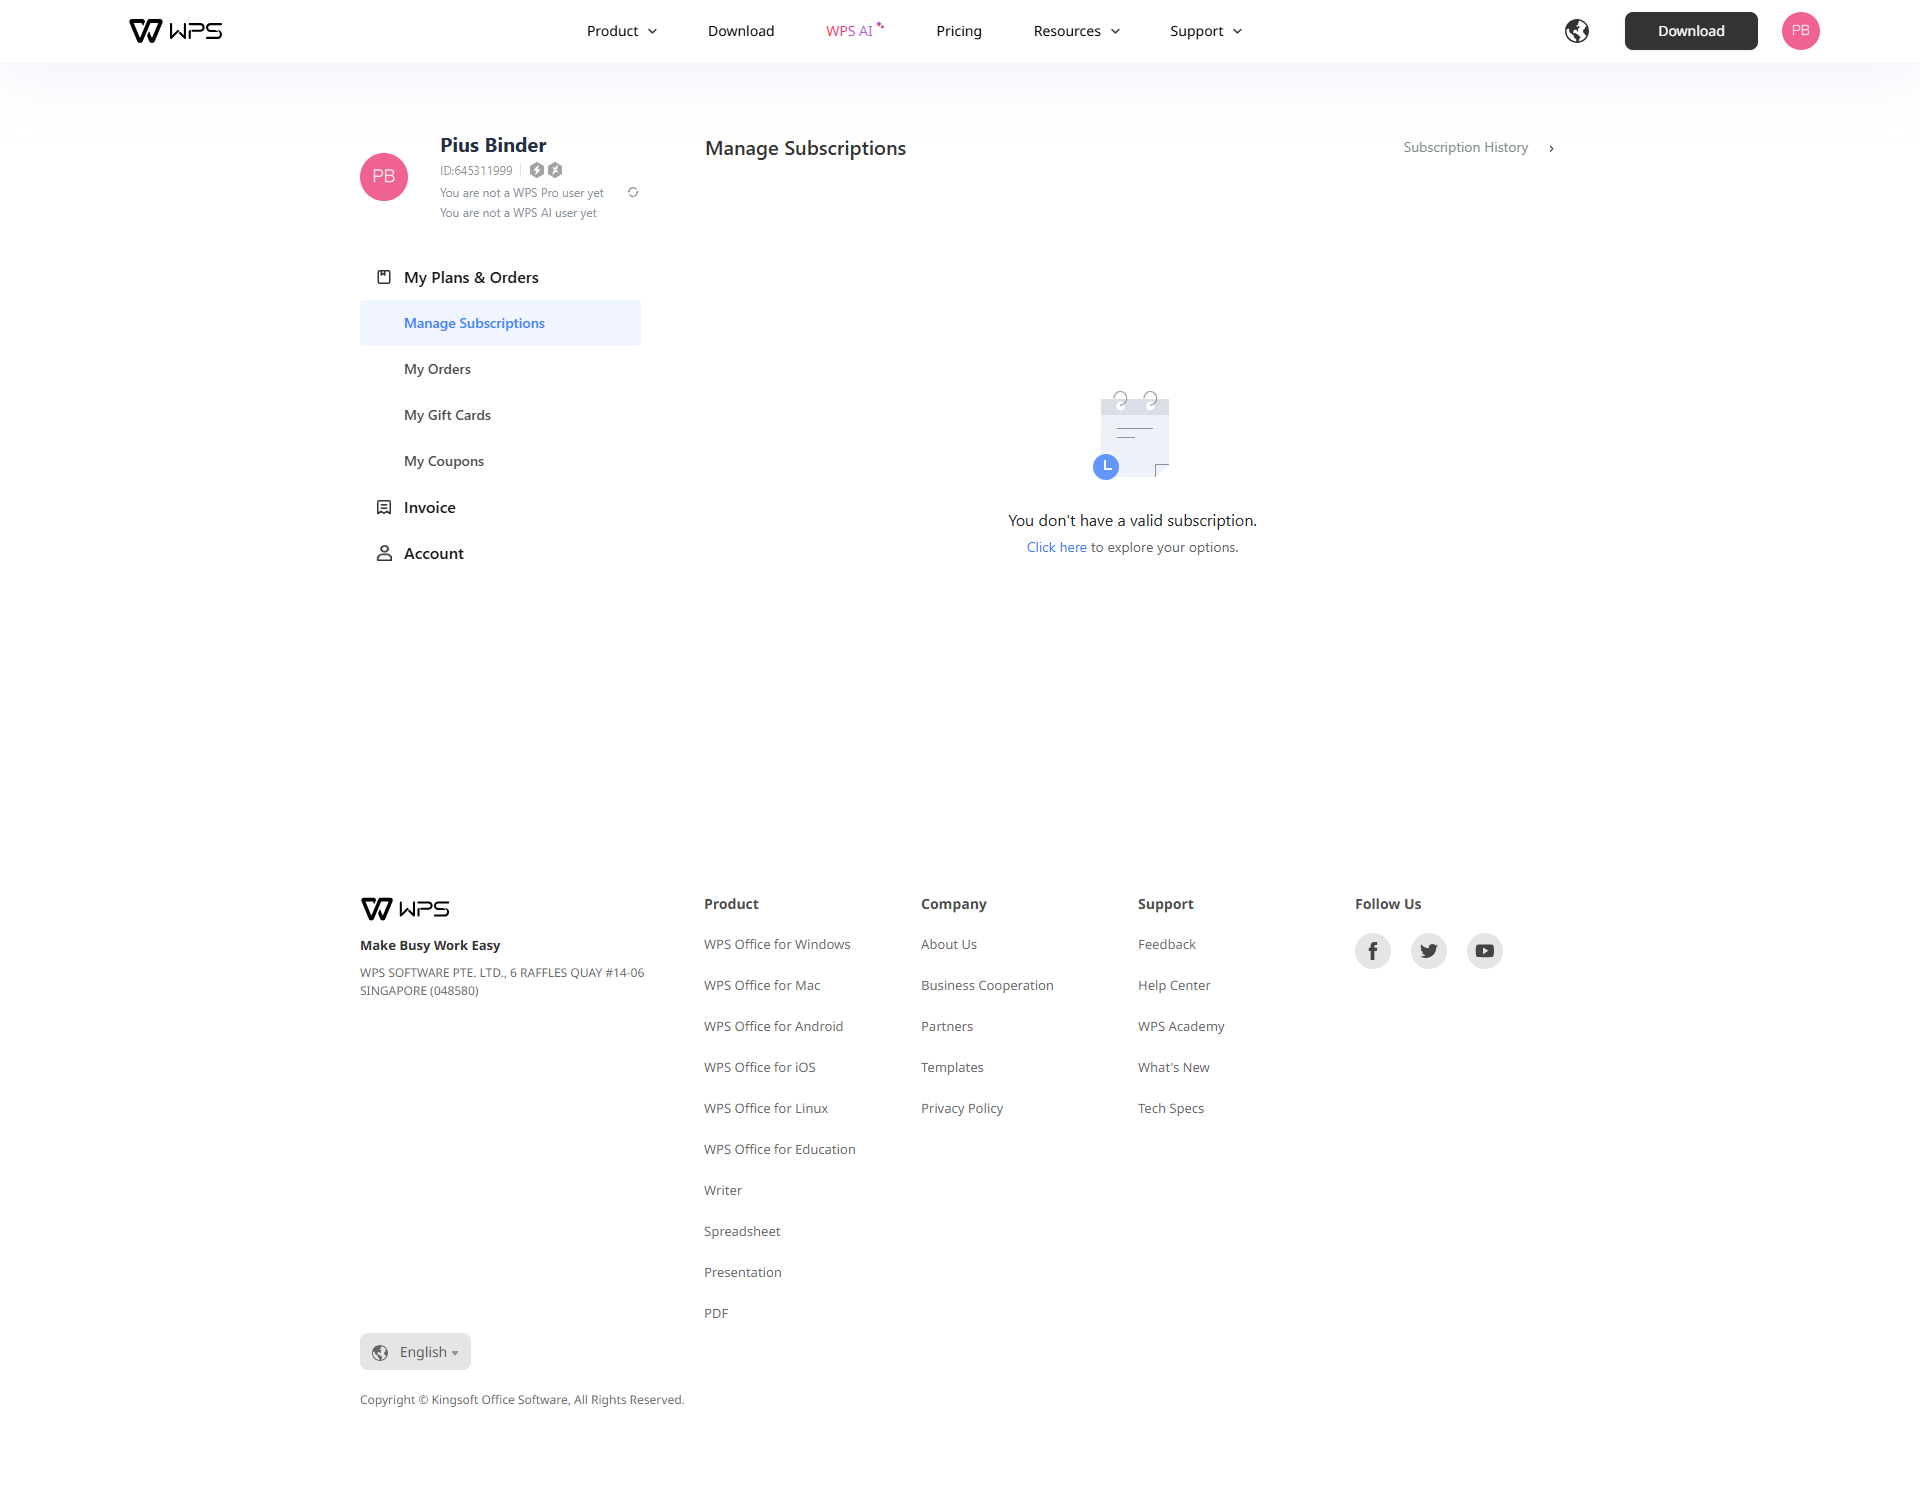This screenshot has width=1920, height=1494.
Task: Open the About Us link
Action: pyautogui.click(x=949, y=944)
